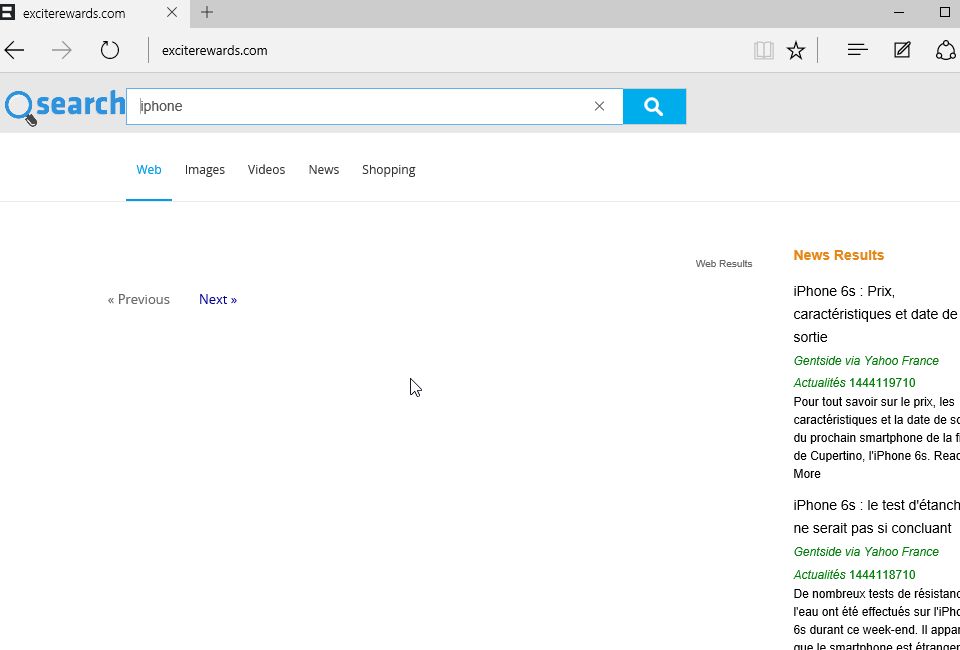Add page to favorites with star
This screenshot has width=960, height=650.
coord(796,50)
